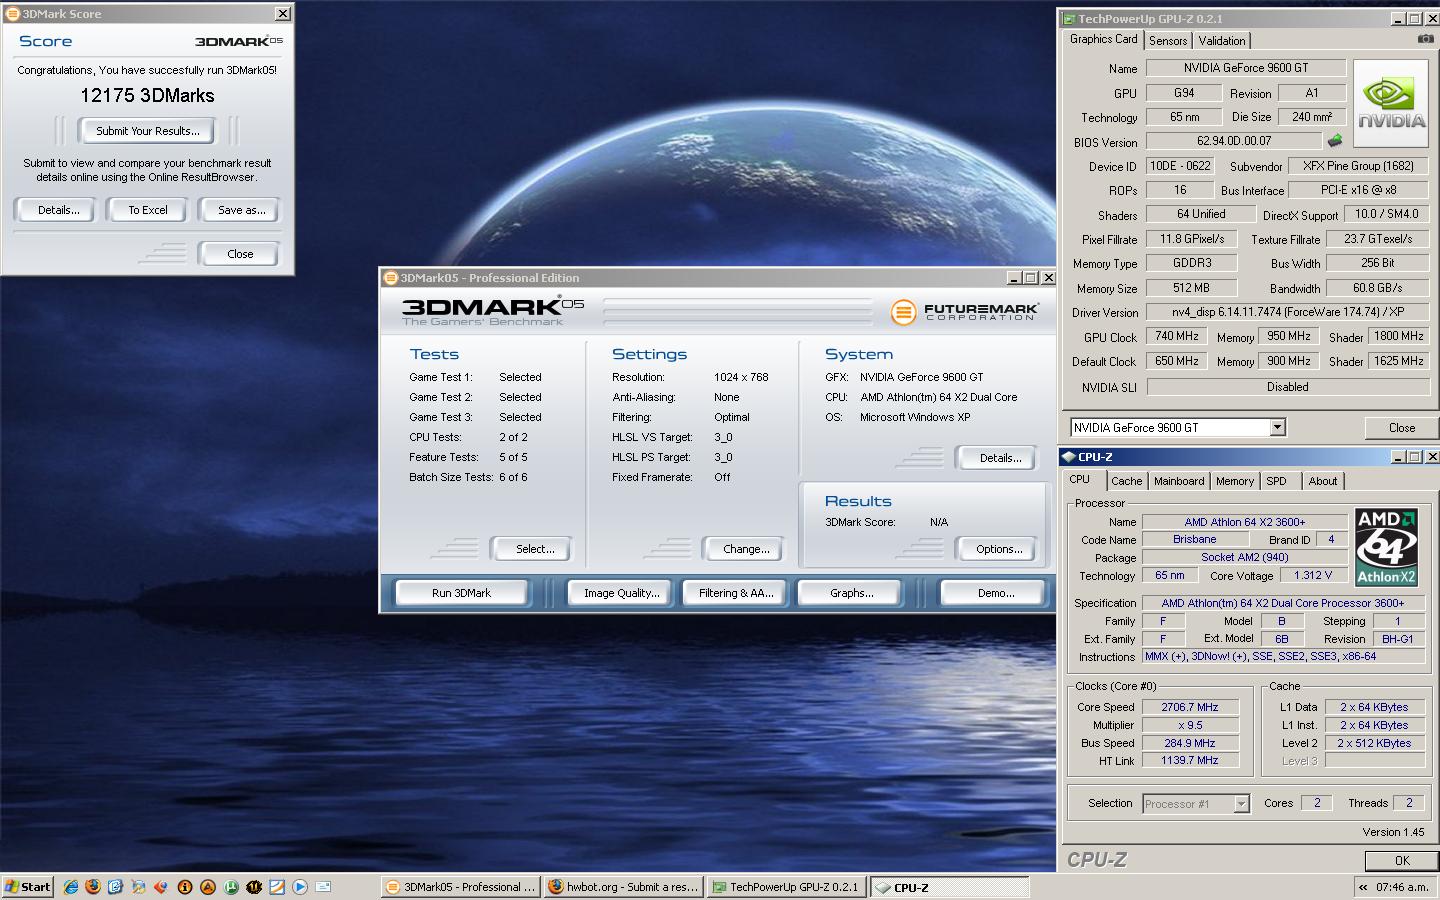Open the Memory tab in CPU-Z

(1235, 481)
